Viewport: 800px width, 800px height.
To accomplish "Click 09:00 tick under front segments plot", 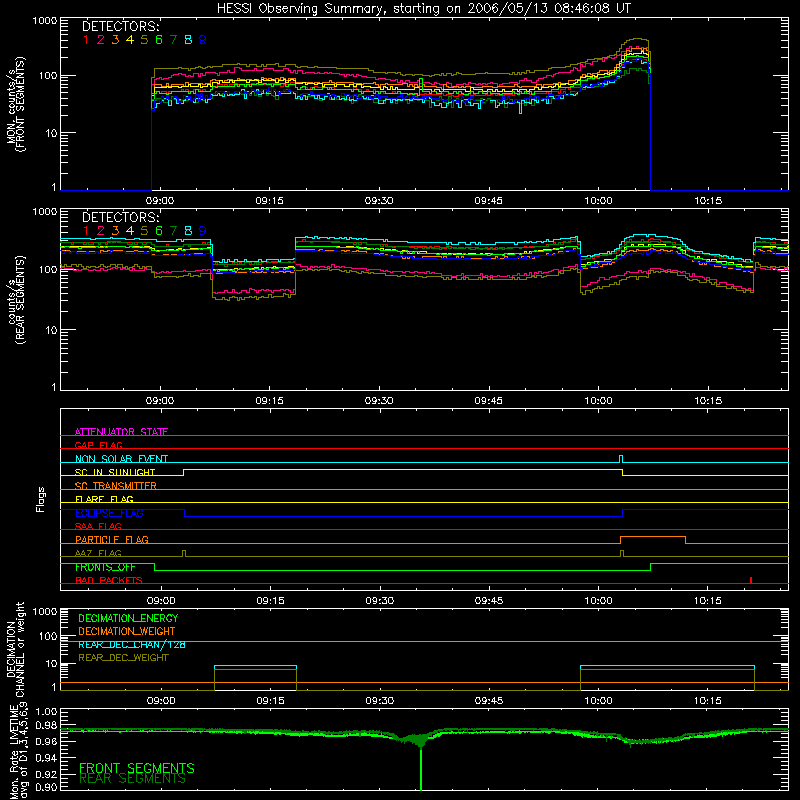I will [160, 201].
